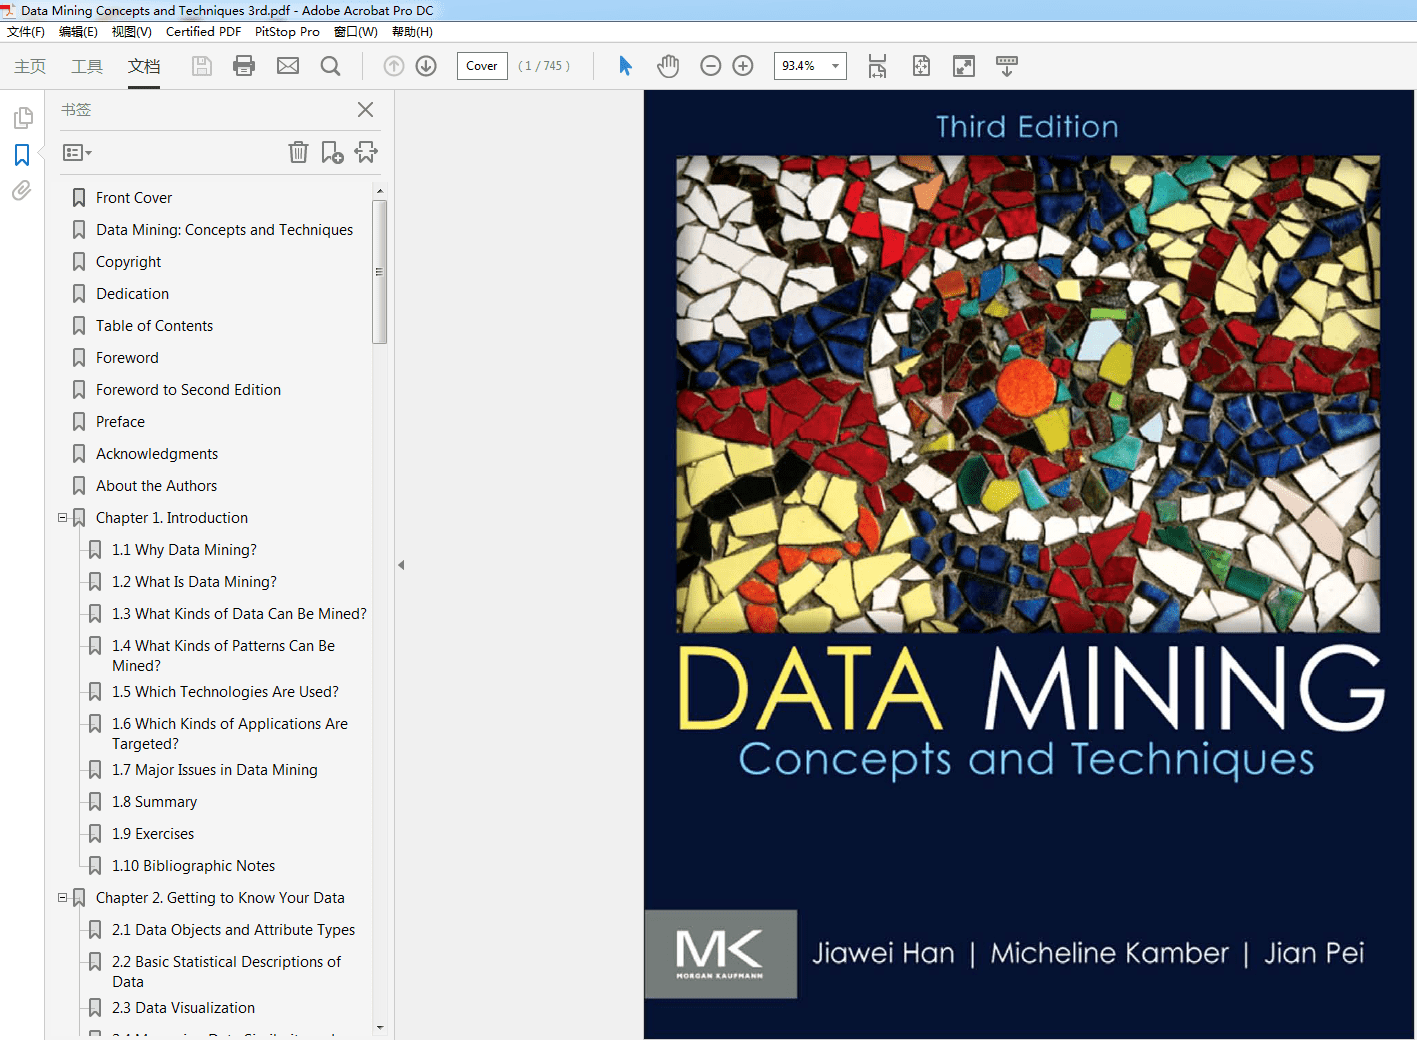Open the 文件(F) menu
Screen dimensions: 1417x1040
[x=25, y=31]
